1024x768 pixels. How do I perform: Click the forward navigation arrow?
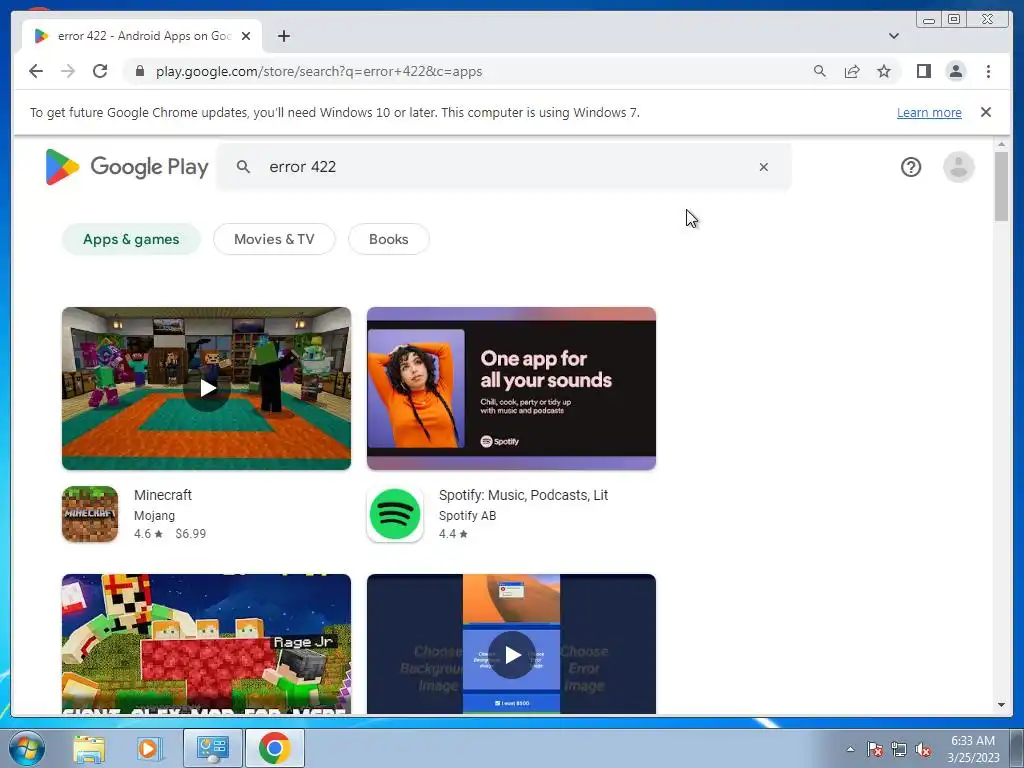(x=68, y=71)
